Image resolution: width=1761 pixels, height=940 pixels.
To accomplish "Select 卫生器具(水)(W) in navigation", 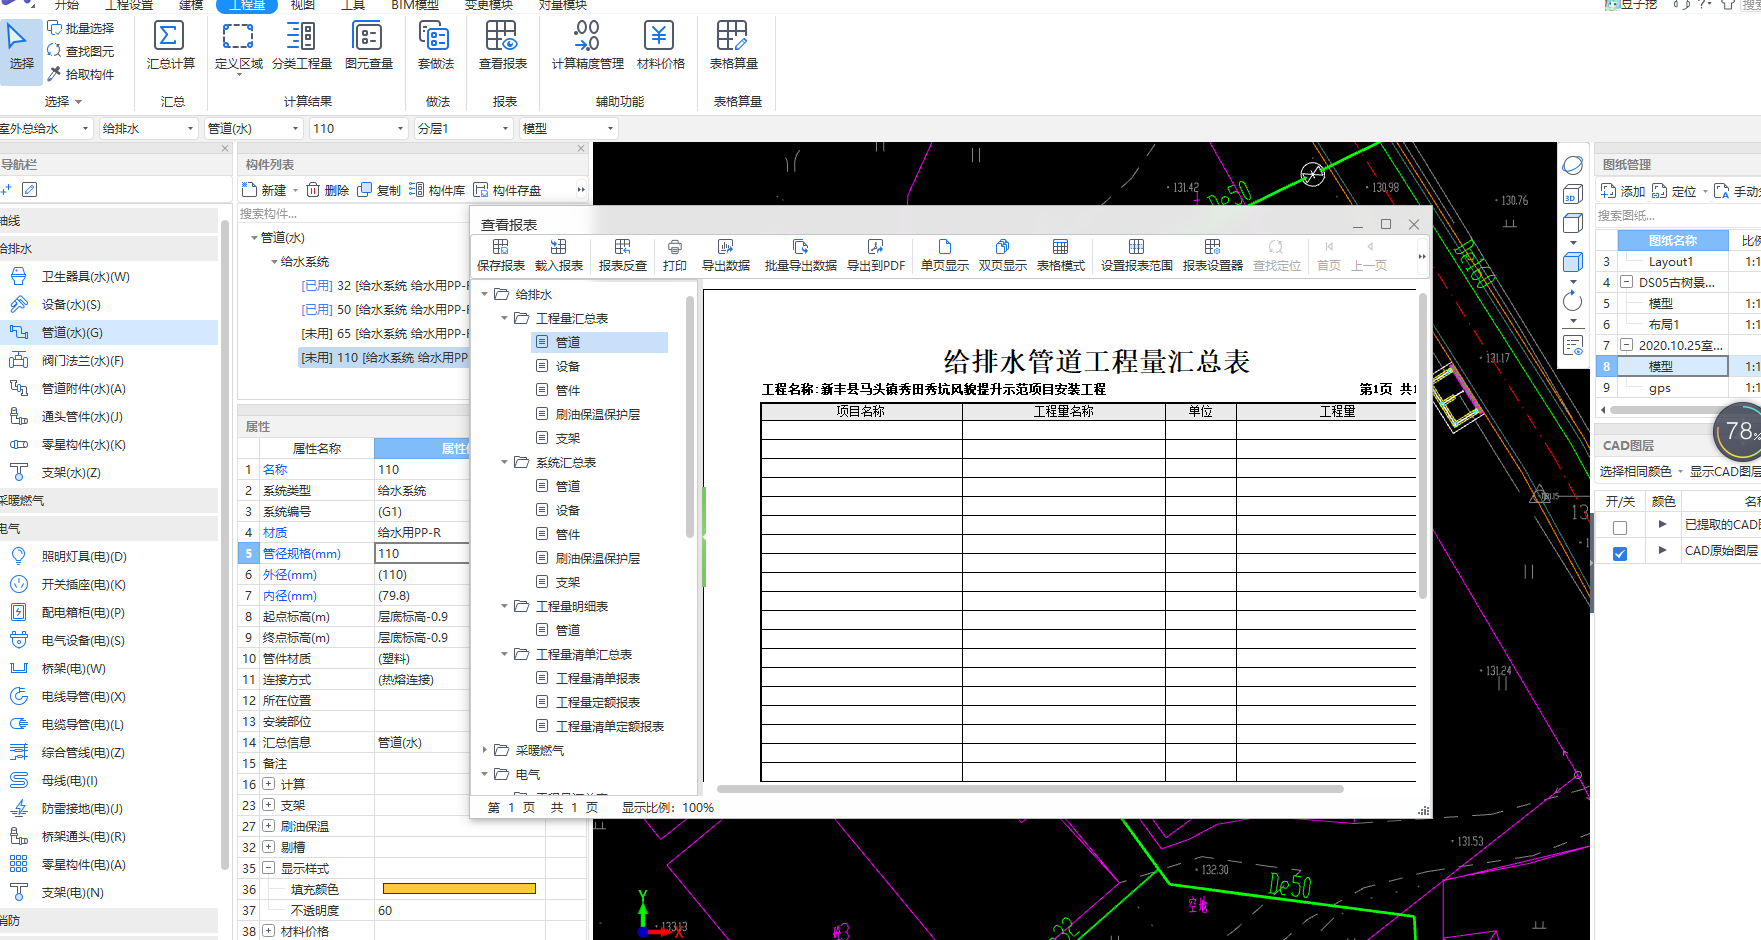I will pyautogui.click(x=85, y=277).
